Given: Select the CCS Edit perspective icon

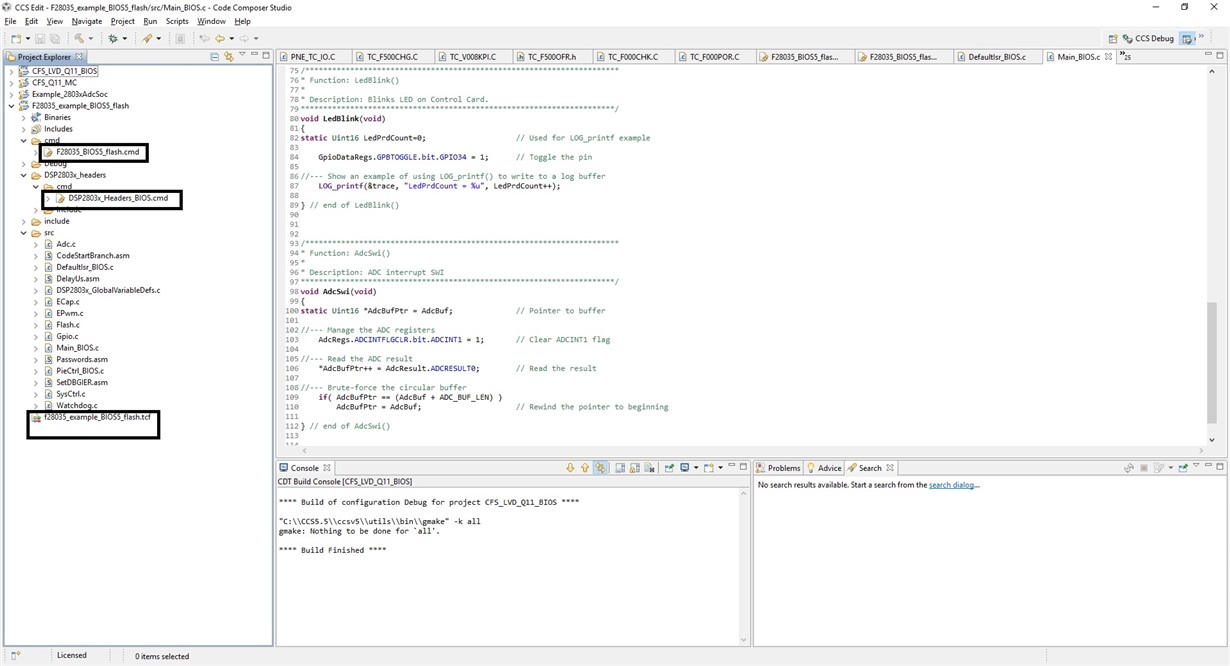Looking at the screenshot, I should [x=1187, y=39].
